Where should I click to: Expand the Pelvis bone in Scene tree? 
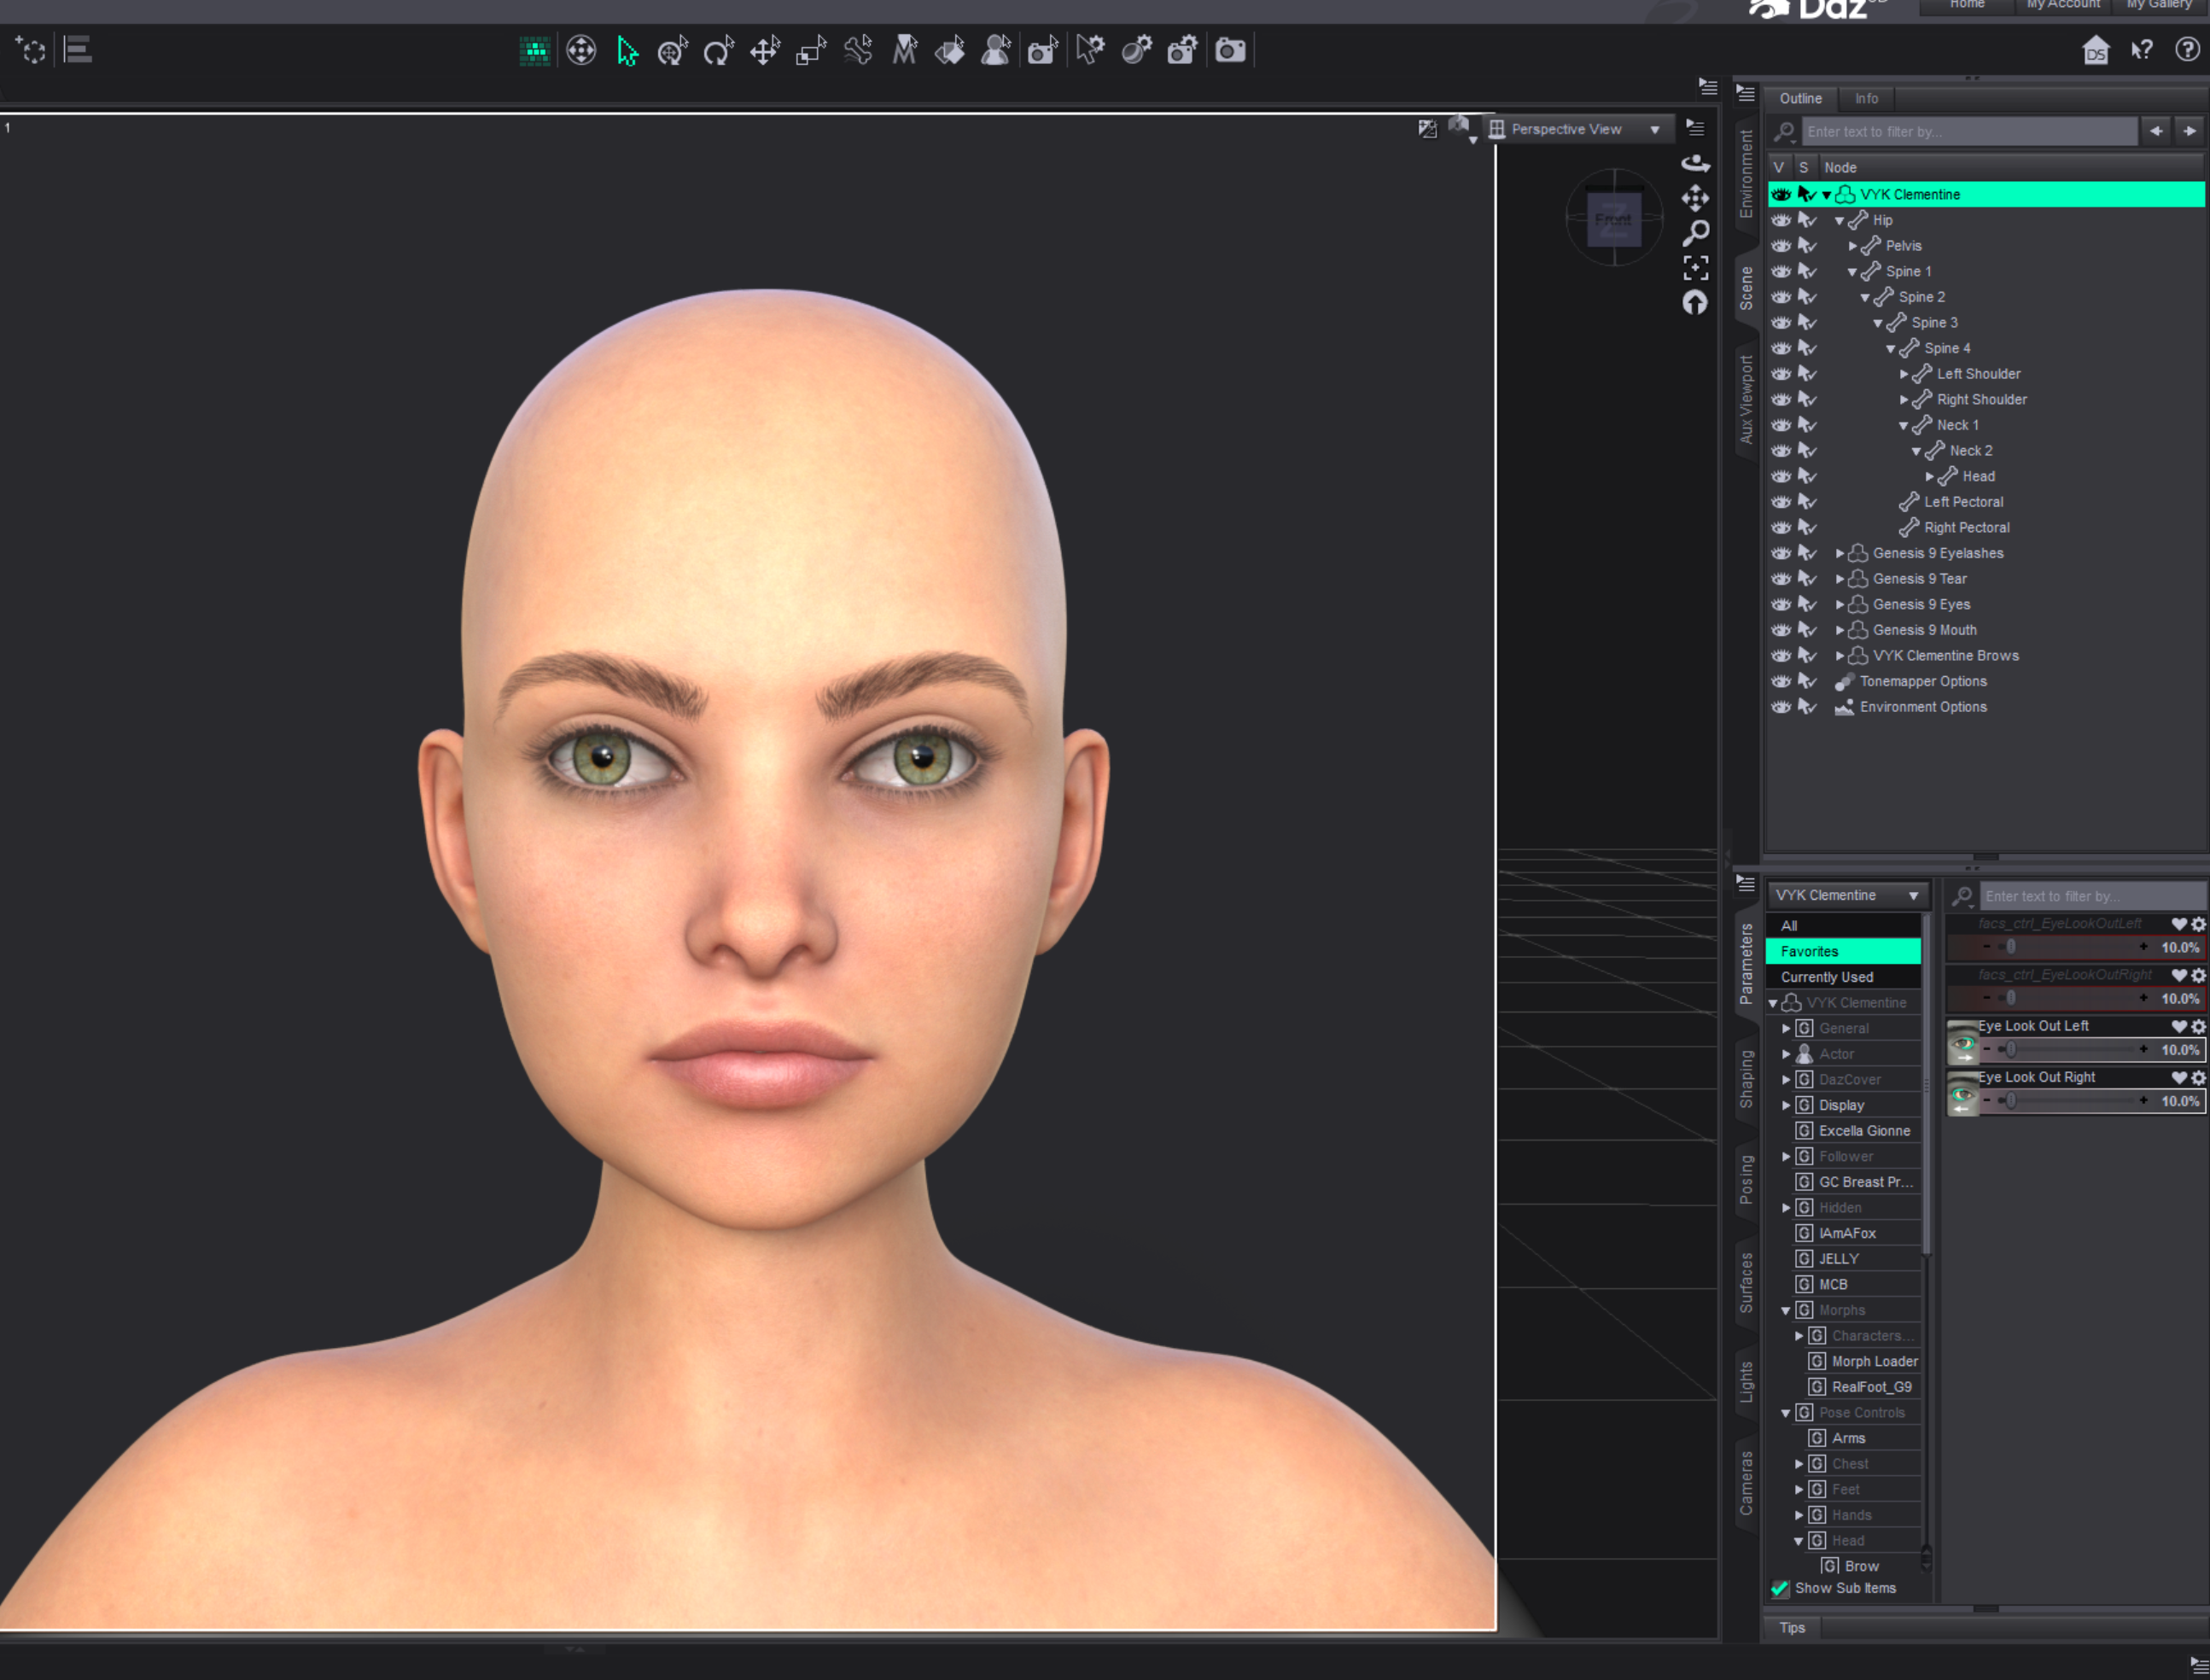[x=1853, y=246]
